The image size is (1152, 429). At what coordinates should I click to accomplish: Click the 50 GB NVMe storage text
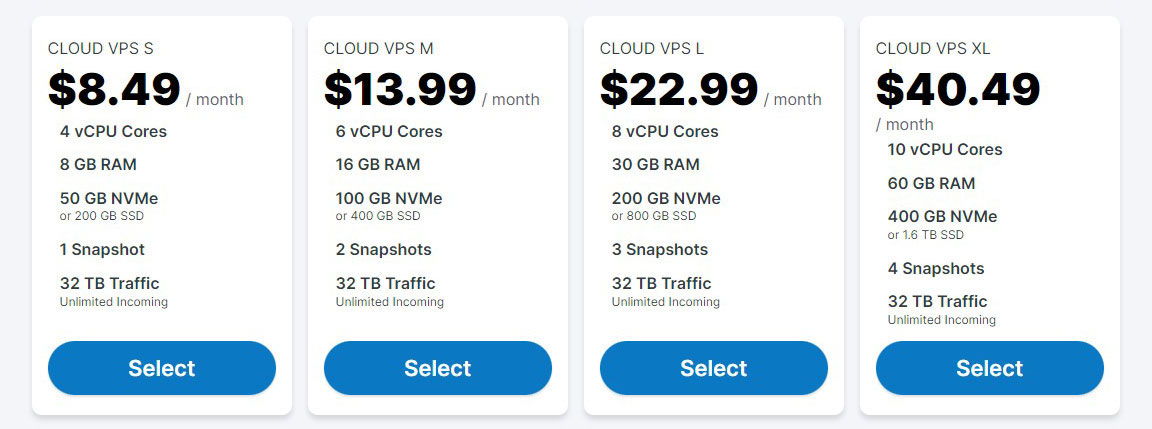(109, 198)
